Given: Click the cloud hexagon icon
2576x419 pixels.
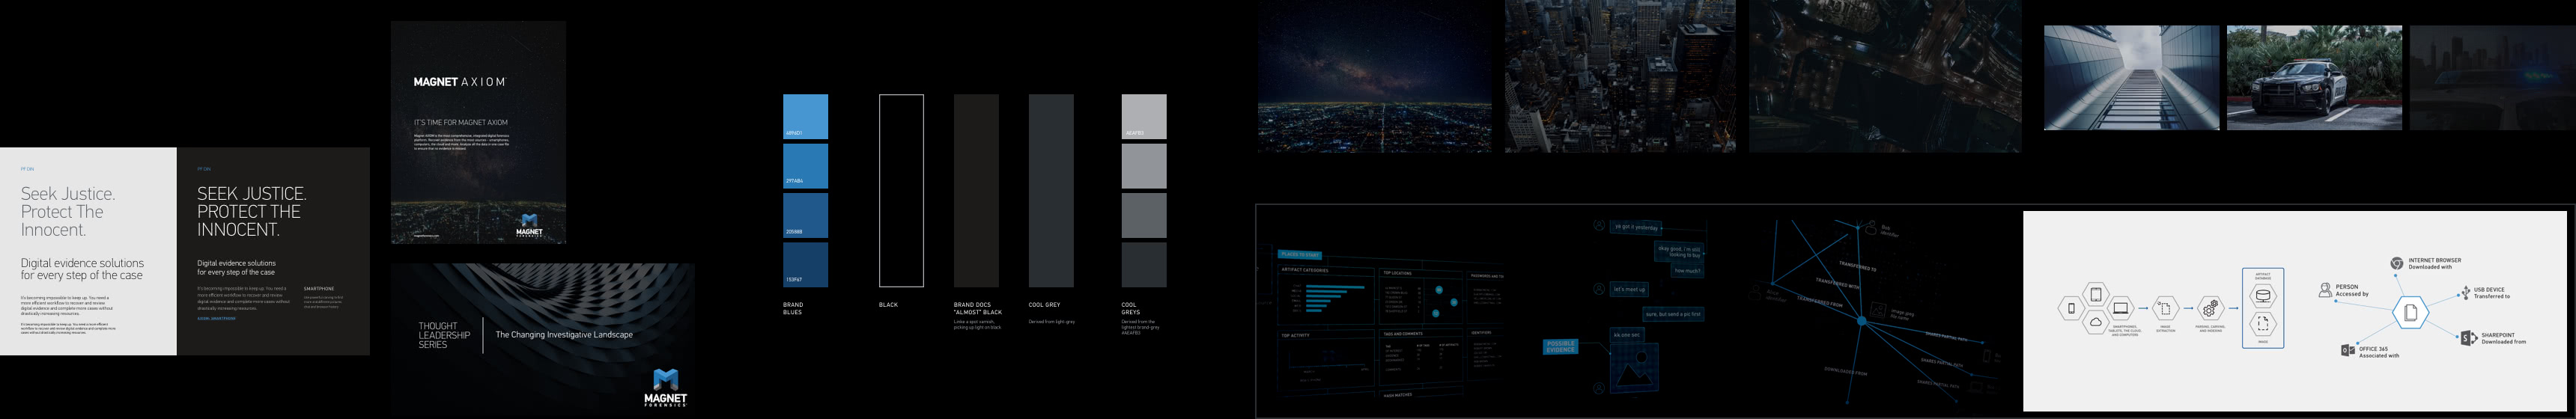Looking at the screenshot, I should (2095, 322).
